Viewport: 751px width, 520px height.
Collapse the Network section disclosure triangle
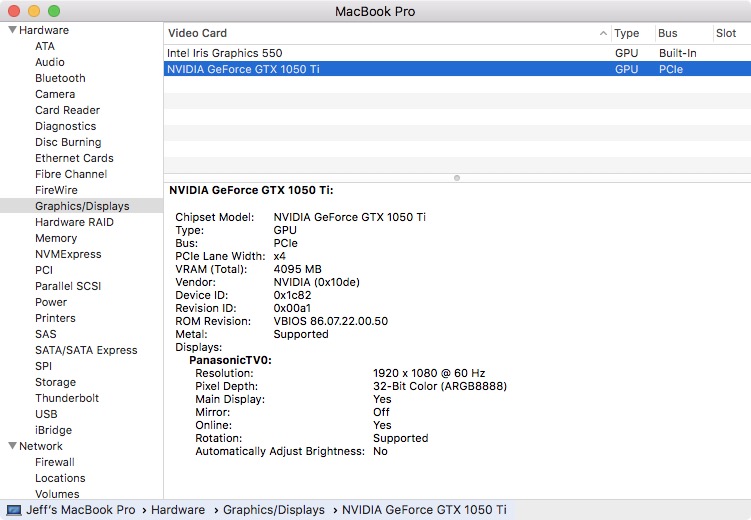pyautogui.click(x=12, y=446)
